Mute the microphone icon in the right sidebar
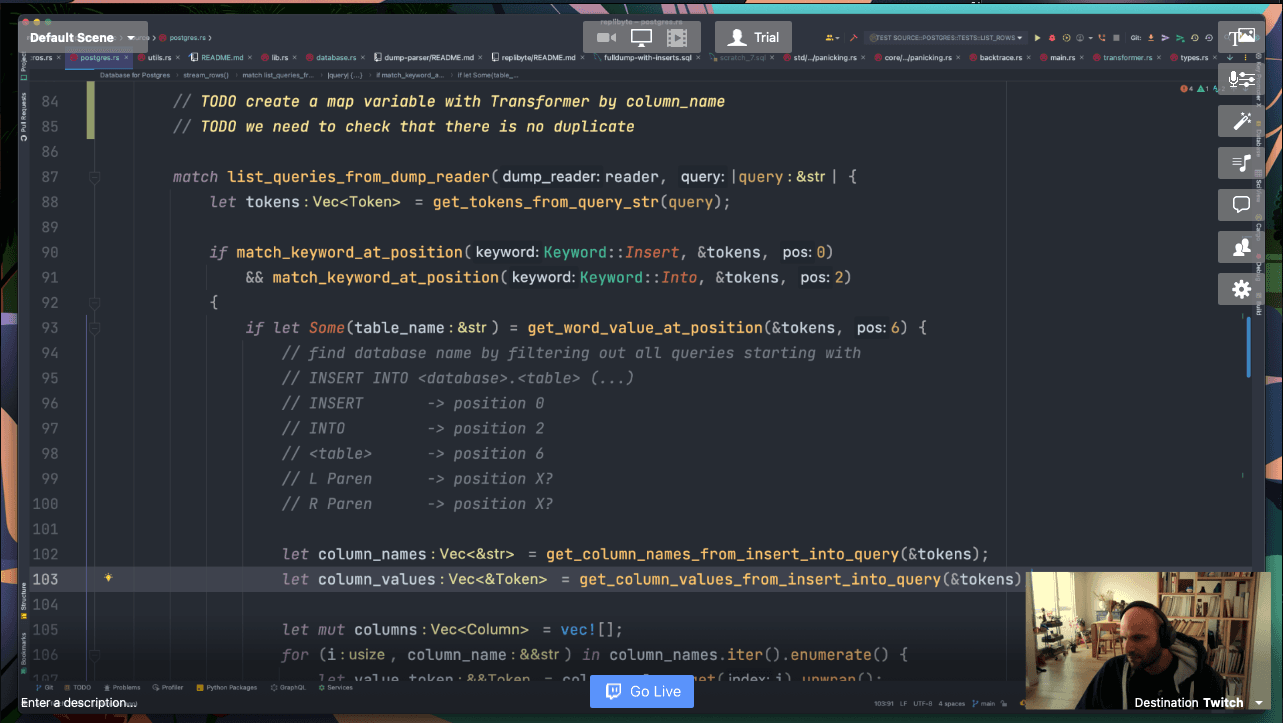Viewport: 1283px width, 723px height. point(1236,80)
